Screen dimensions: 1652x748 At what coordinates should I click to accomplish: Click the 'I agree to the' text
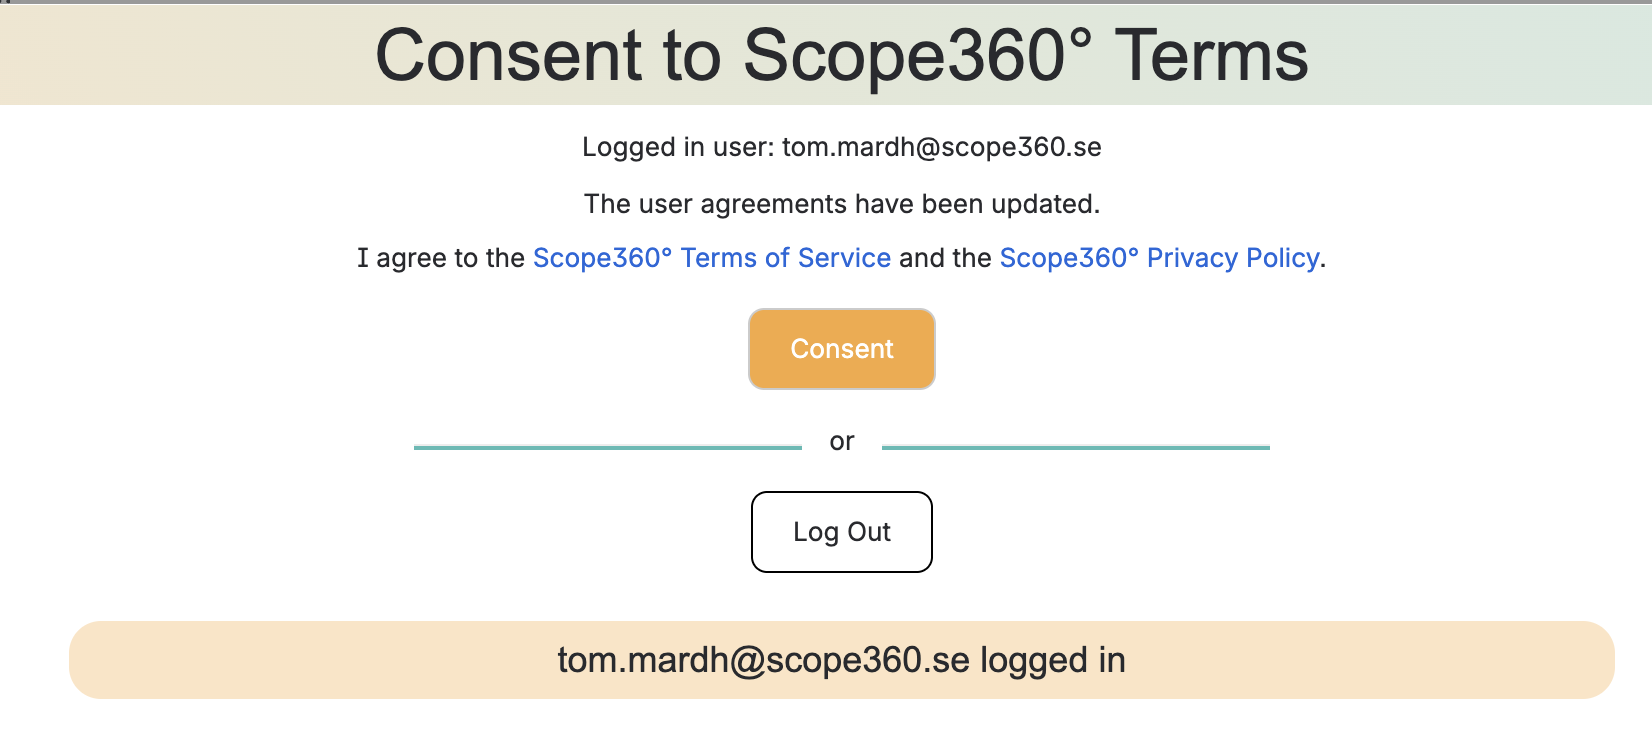[x=441, y=258]
